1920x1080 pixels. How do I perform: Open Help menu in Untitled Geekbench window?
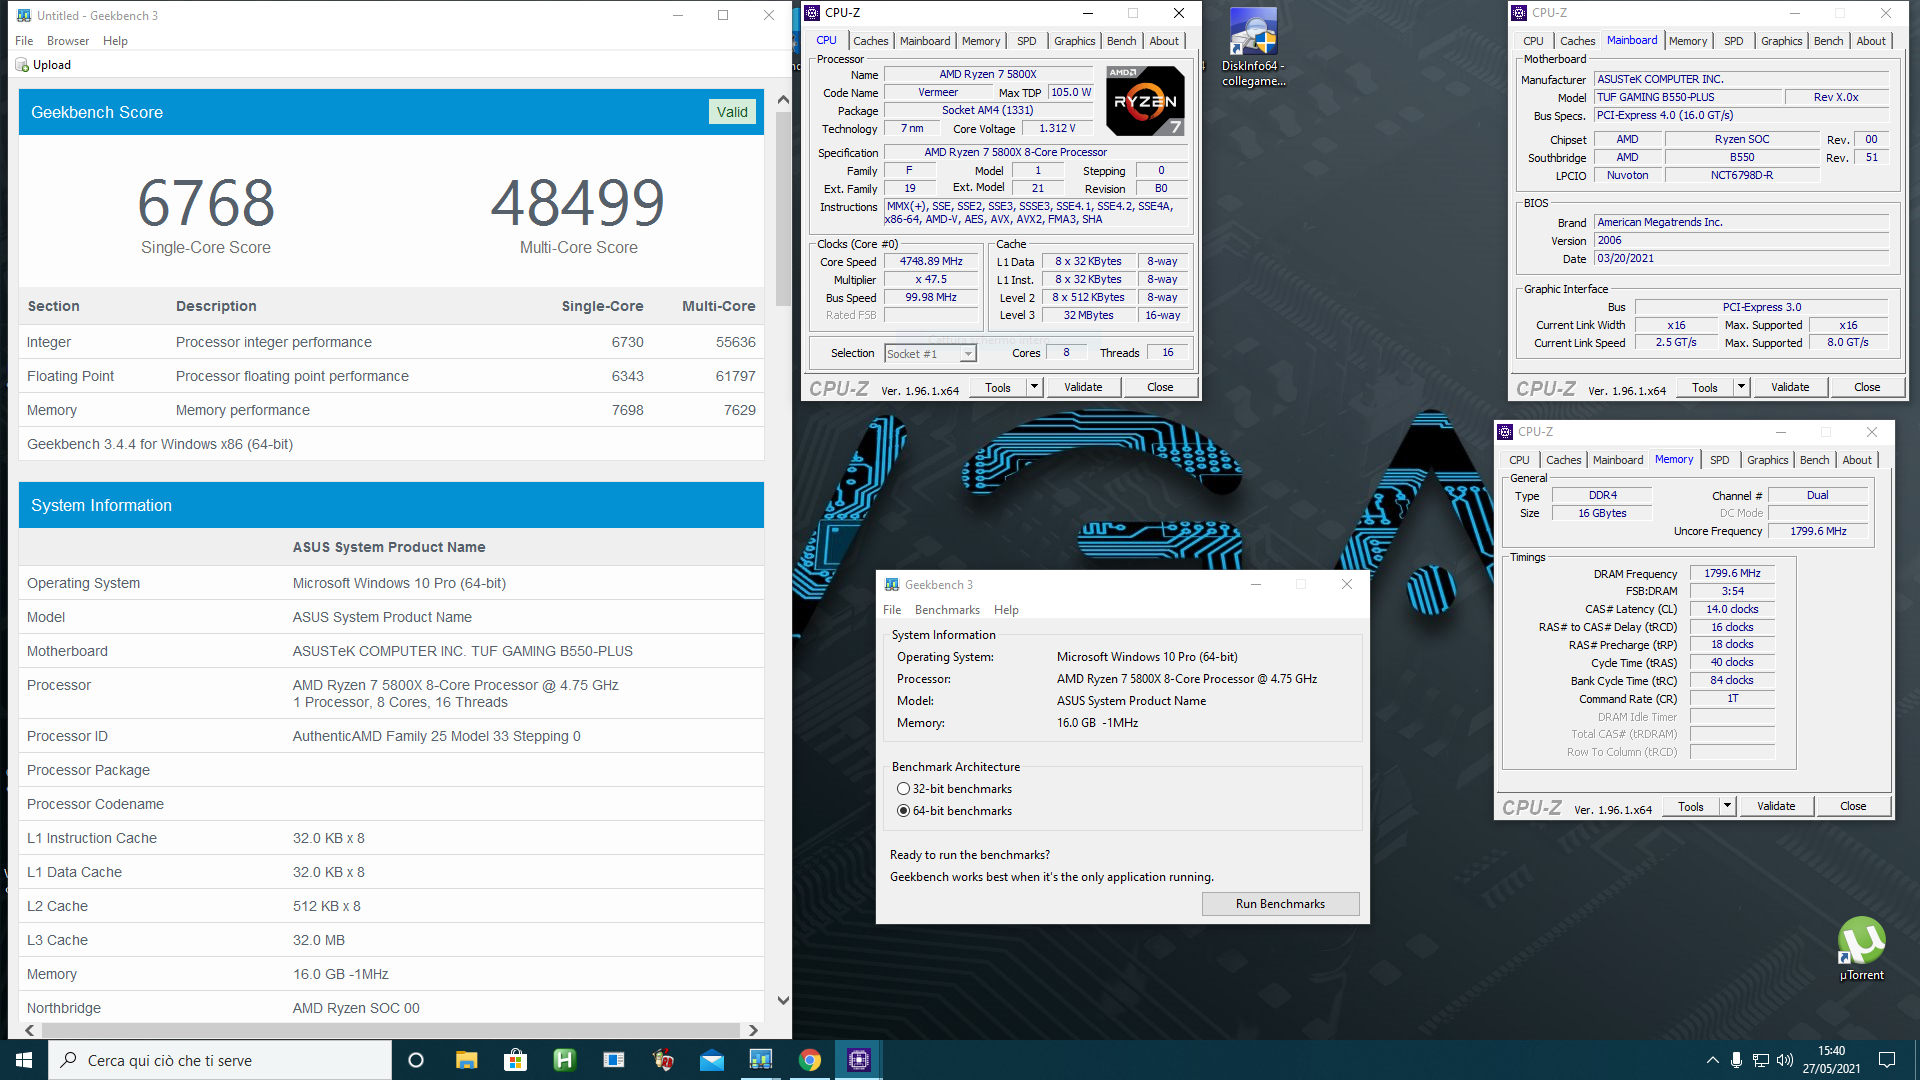tap(115, 41)
